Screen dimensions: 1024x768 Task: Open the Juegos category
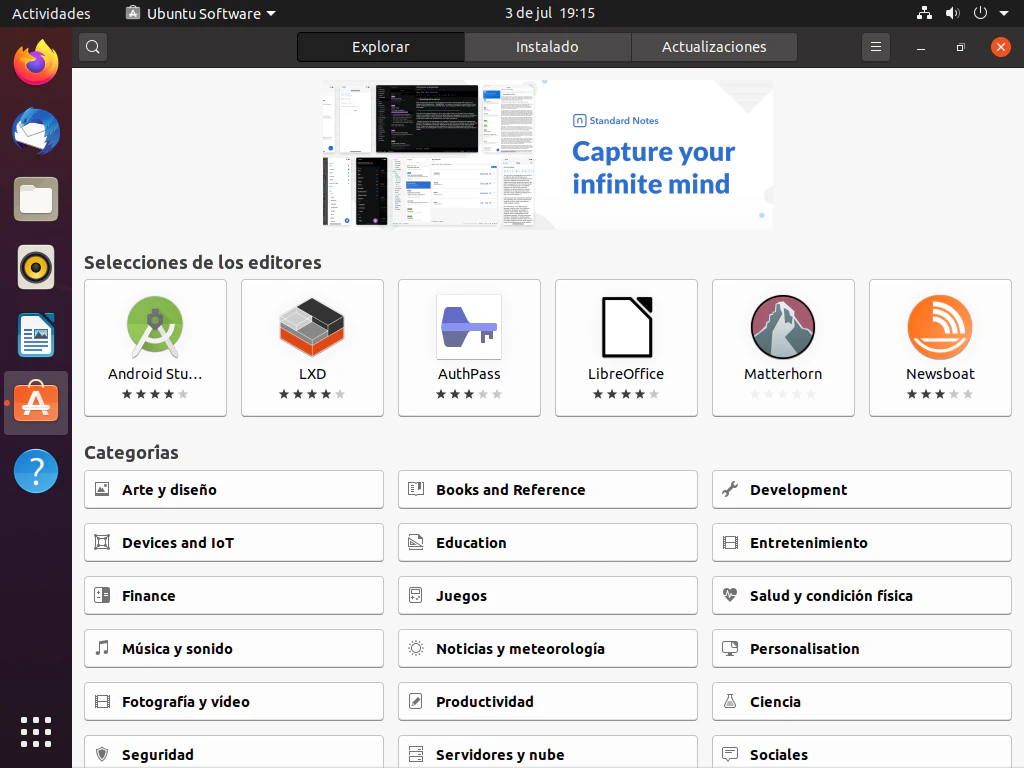pyautogui.click(x=547, y=596)
